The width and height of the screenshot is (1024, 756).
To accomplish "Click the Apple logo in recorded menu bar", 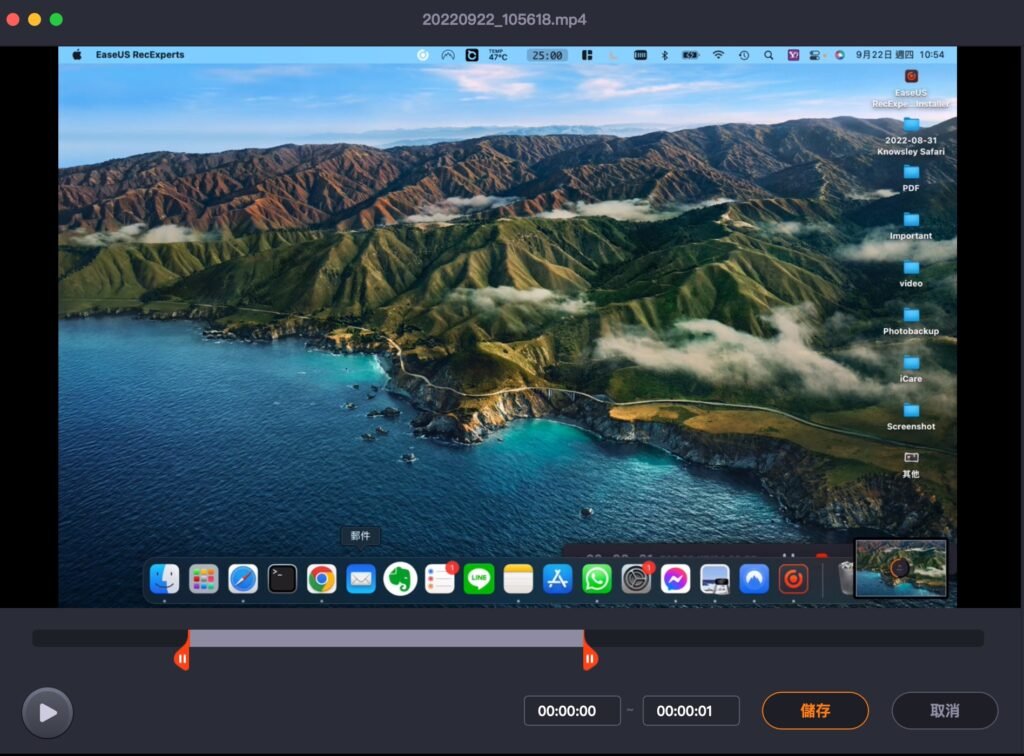I will click(x=77, y=55).
